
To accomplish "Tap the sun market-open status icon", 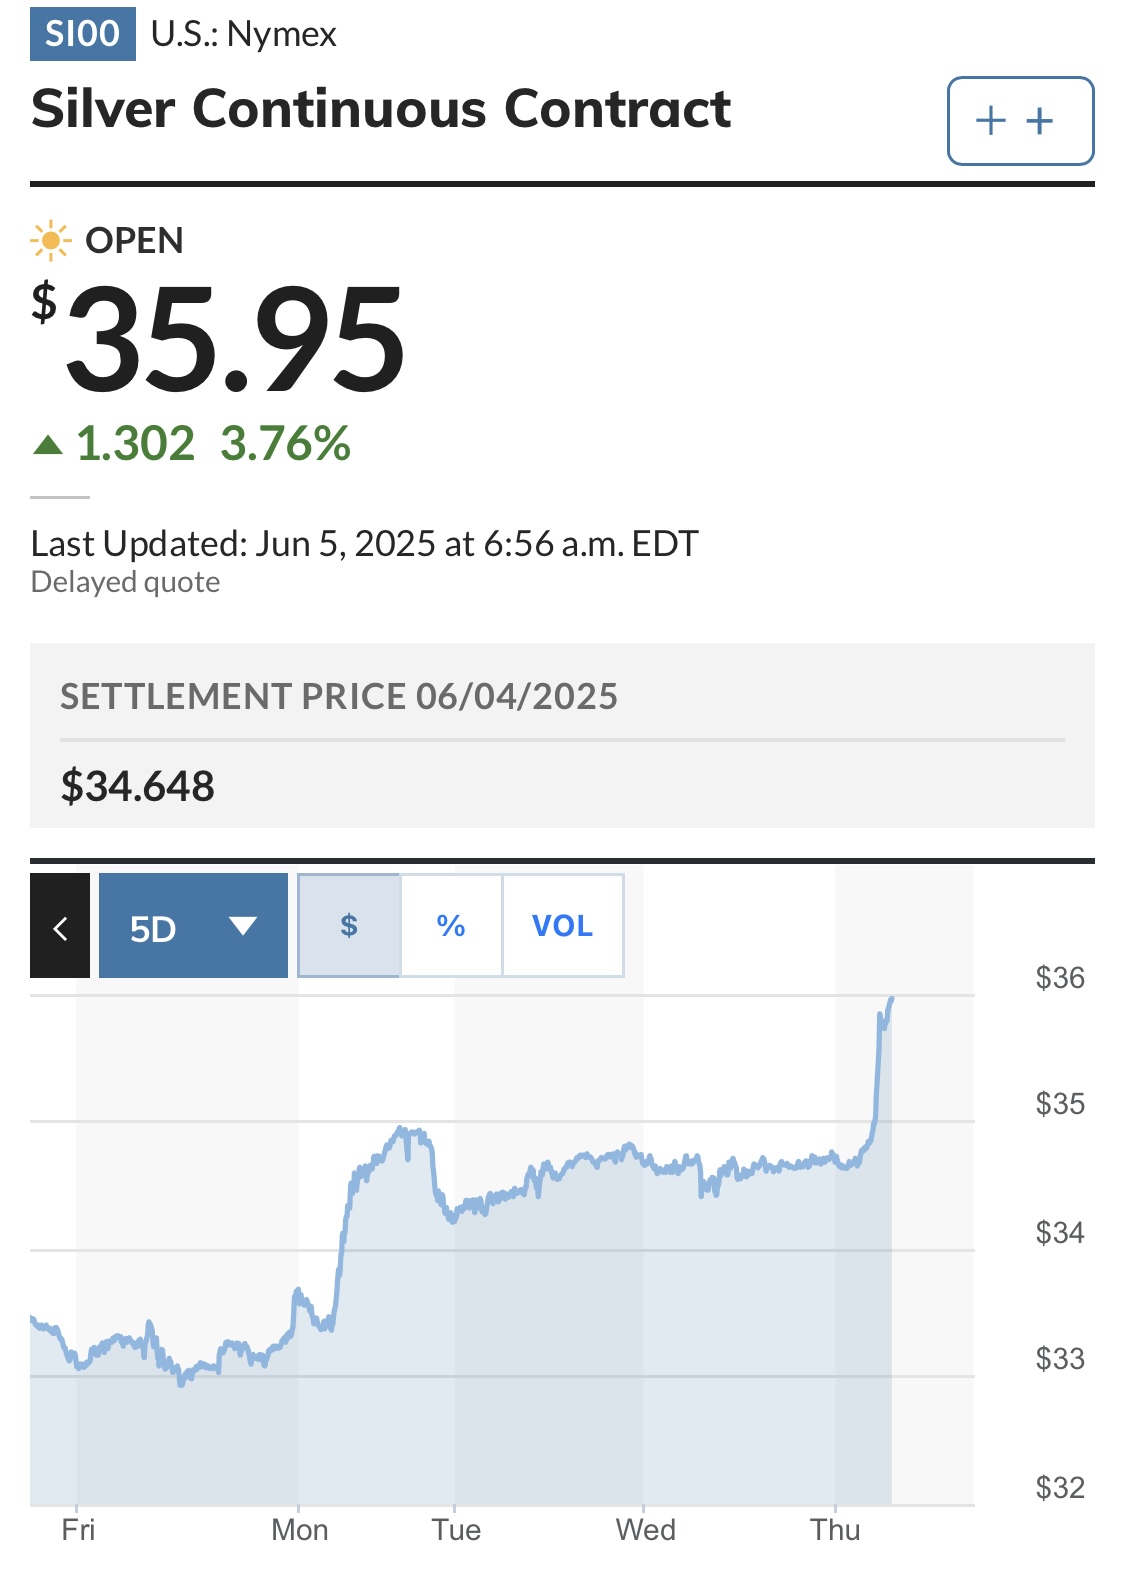I will [51, 241].
